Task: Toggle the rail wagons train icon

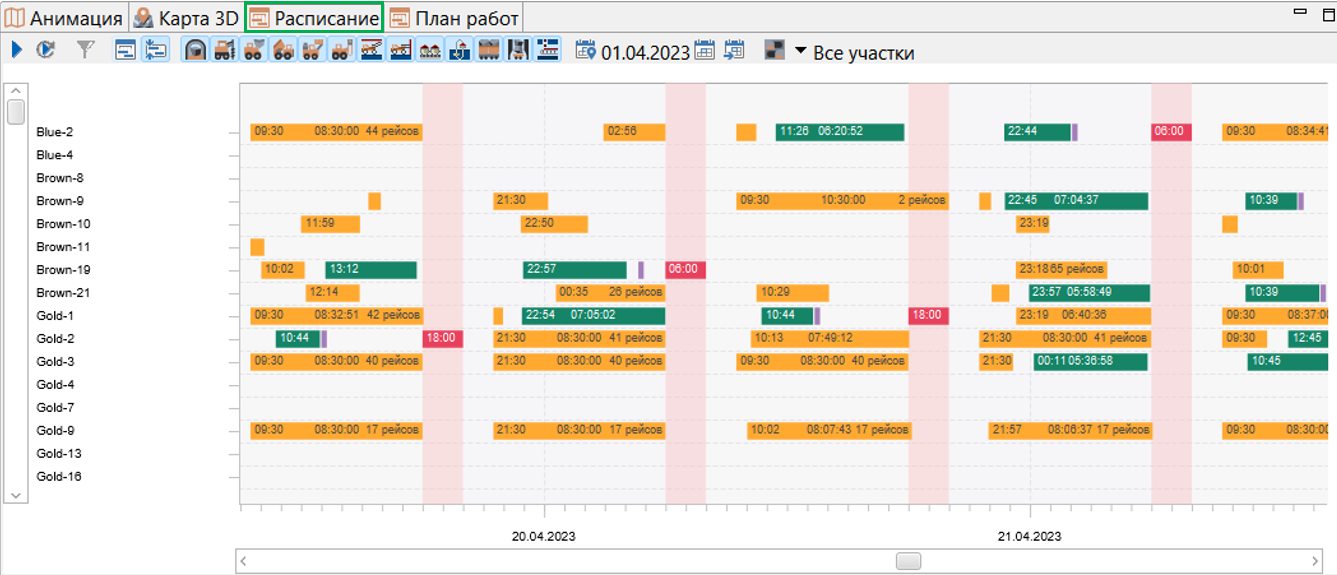Action: coord(489,49)
